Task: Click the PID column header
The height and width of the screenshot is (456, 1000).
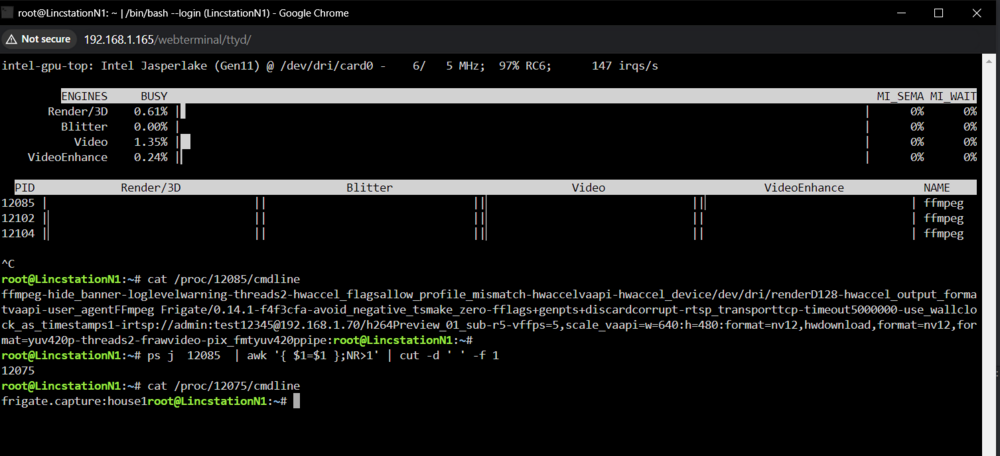Action: tap(24, 188)
